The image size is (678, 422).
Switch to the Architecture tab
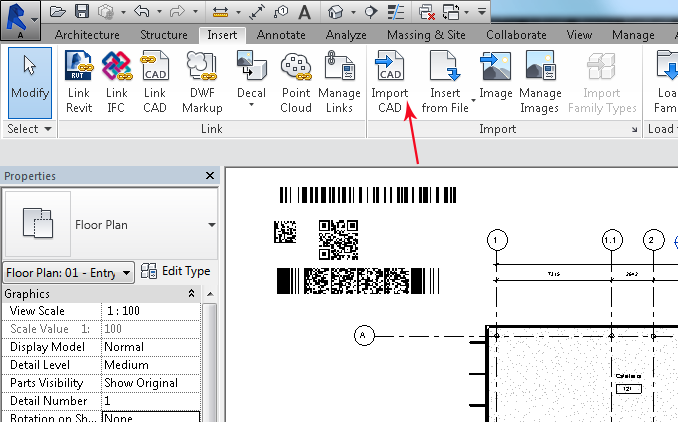[x=87, y=35]
